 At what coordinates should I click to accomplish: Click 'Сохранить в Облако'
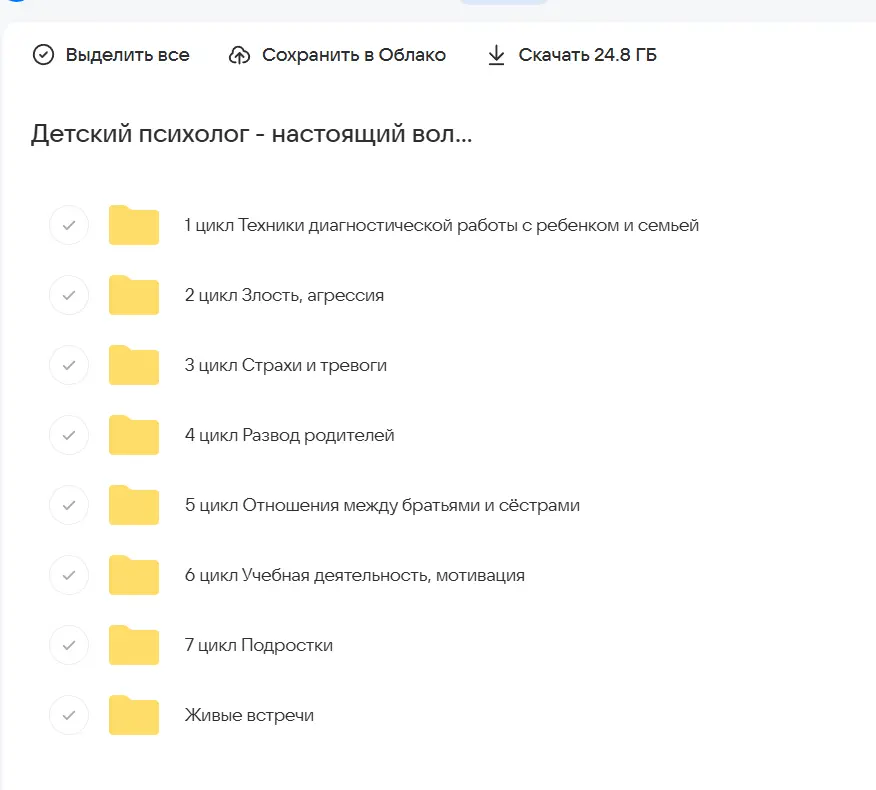click(x=353, y=55)
